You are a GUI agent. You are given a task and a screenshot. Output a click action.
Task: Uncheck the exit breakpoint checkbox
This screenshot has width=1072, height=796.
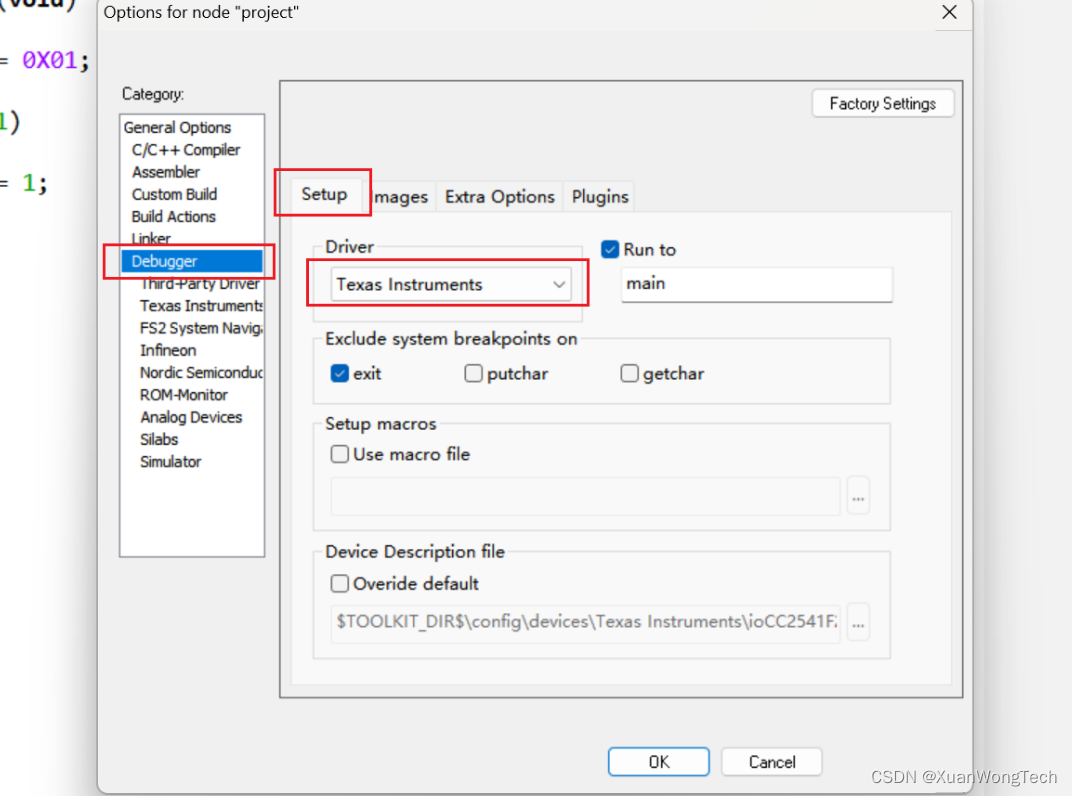point(340,373)
